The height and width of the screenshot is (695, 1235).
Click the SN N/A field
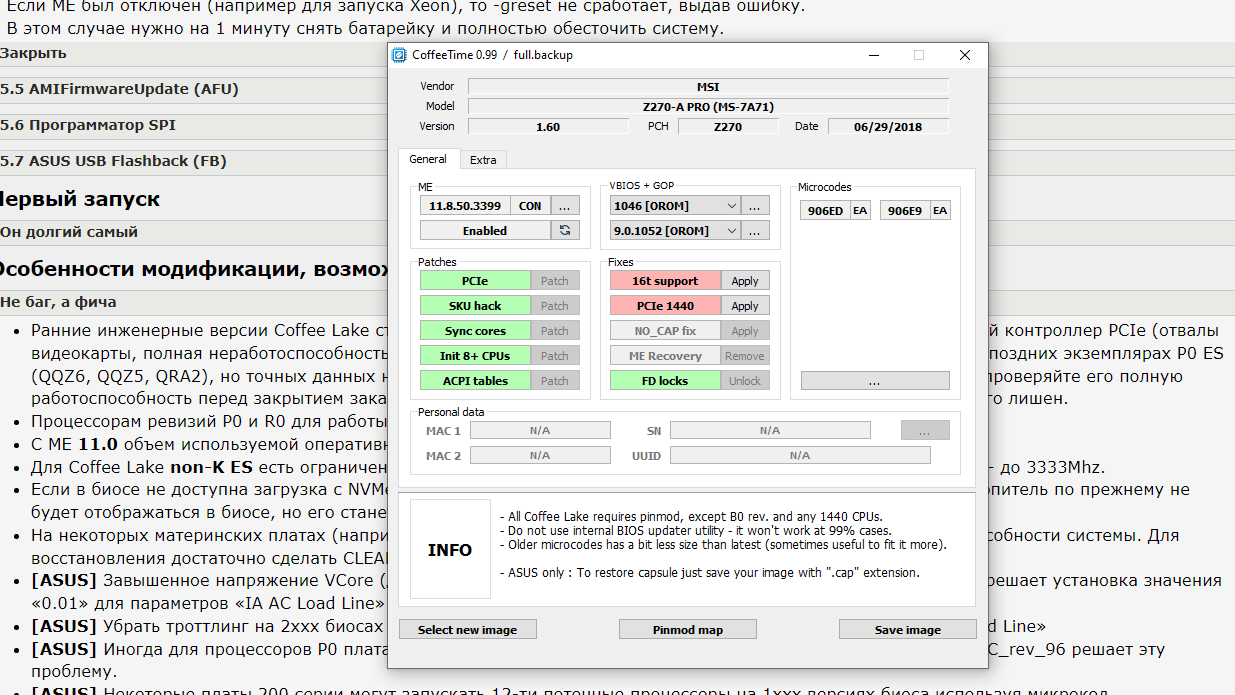770,430
